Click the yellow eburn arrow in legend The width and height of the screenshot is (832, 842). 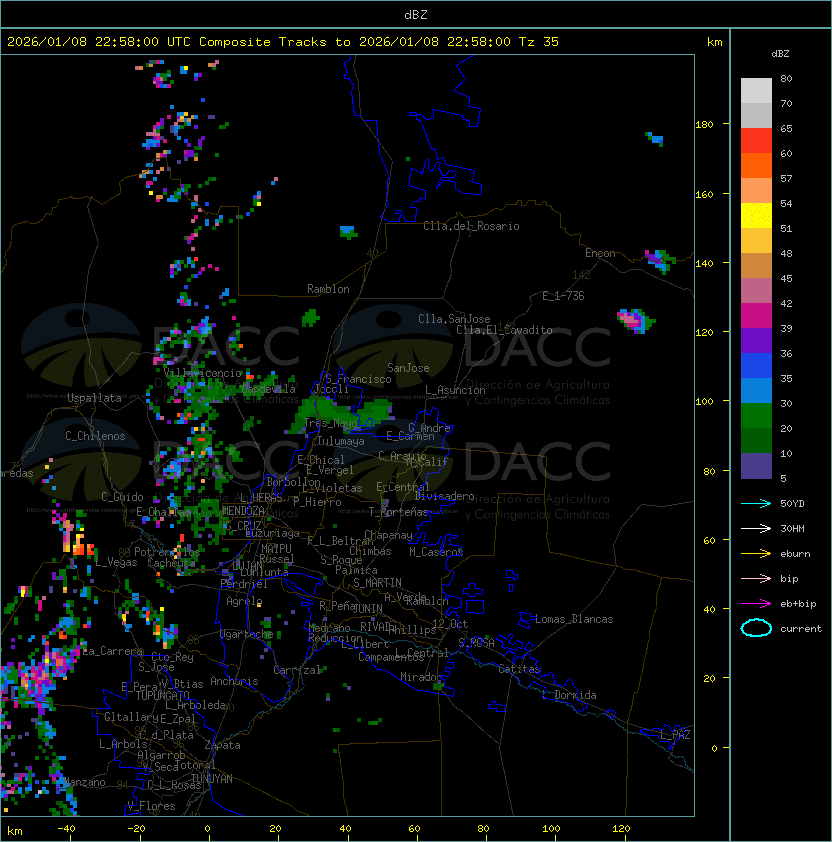756,554
